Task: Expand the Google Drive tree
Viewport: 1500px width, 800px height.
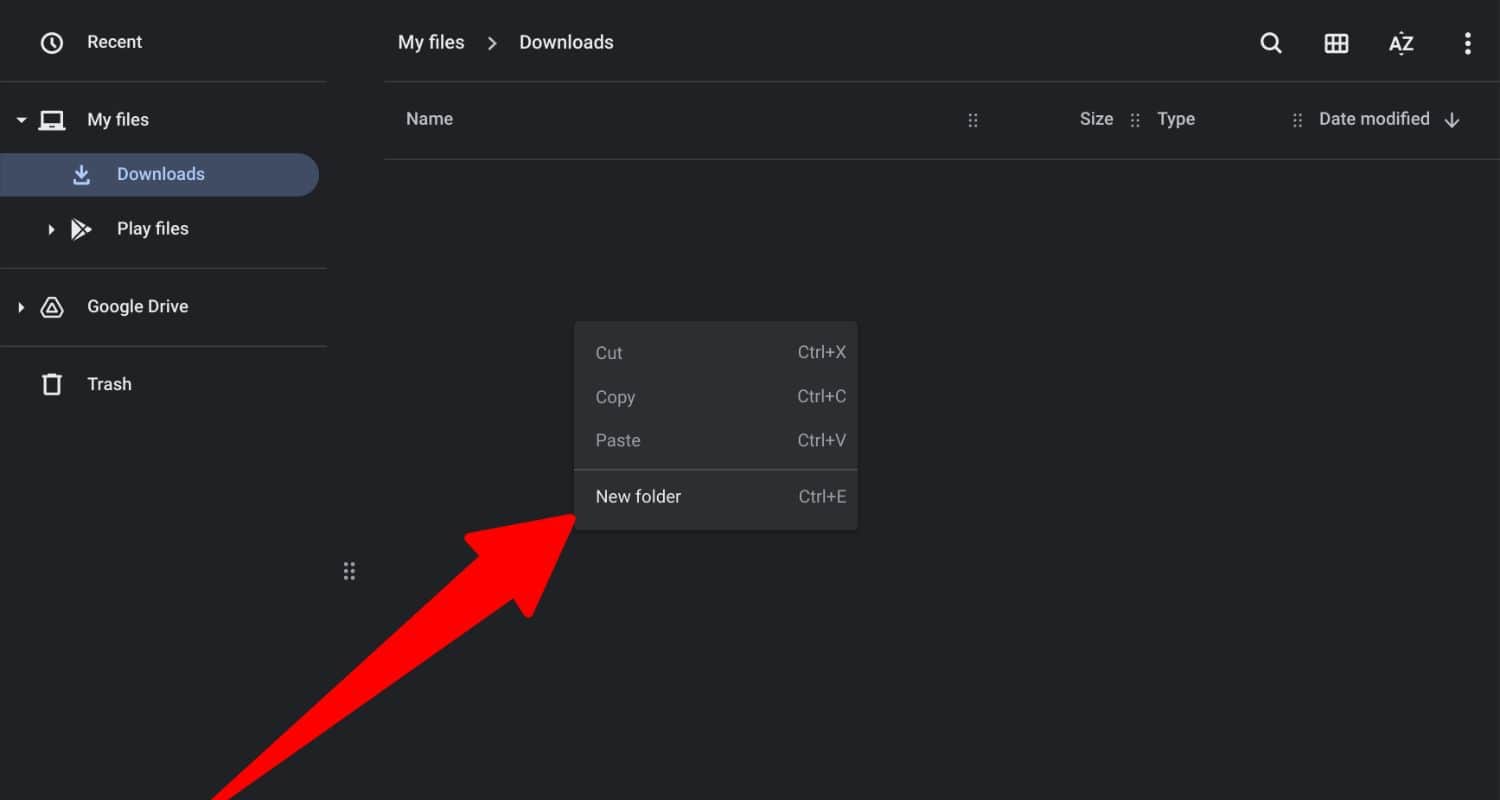Action: tap(21, 307)
